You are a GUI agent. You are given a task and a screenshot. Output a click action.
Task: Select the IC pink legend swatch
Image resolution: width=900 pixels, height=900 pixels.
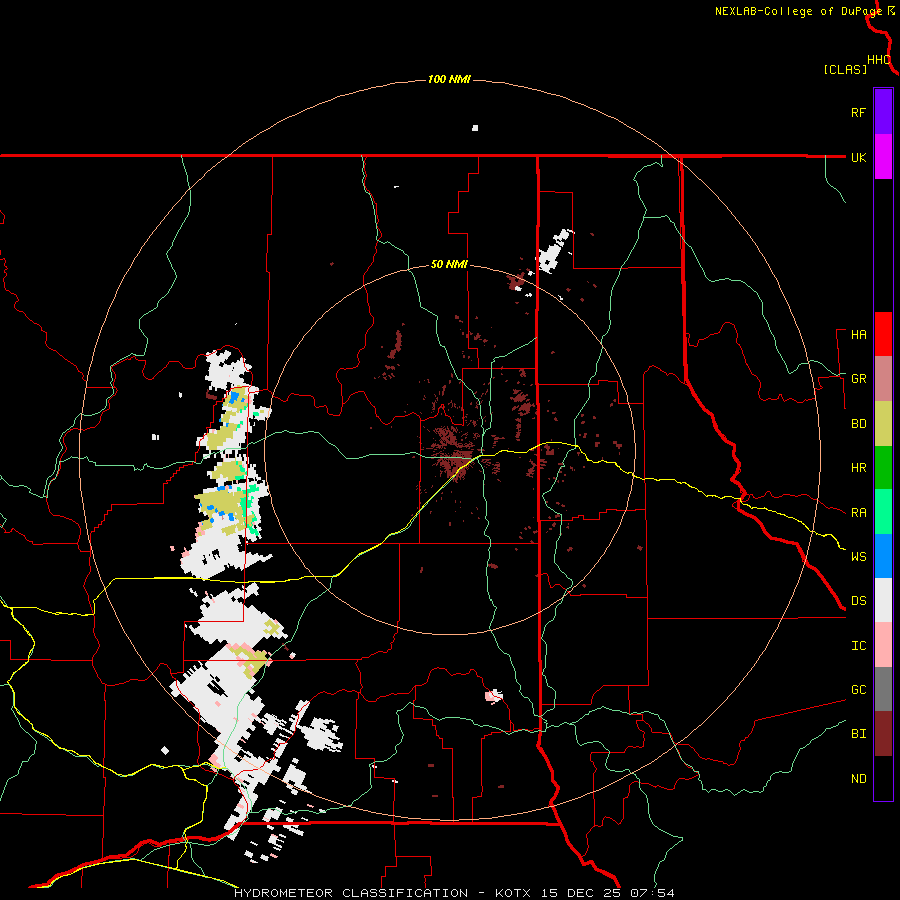883,645
